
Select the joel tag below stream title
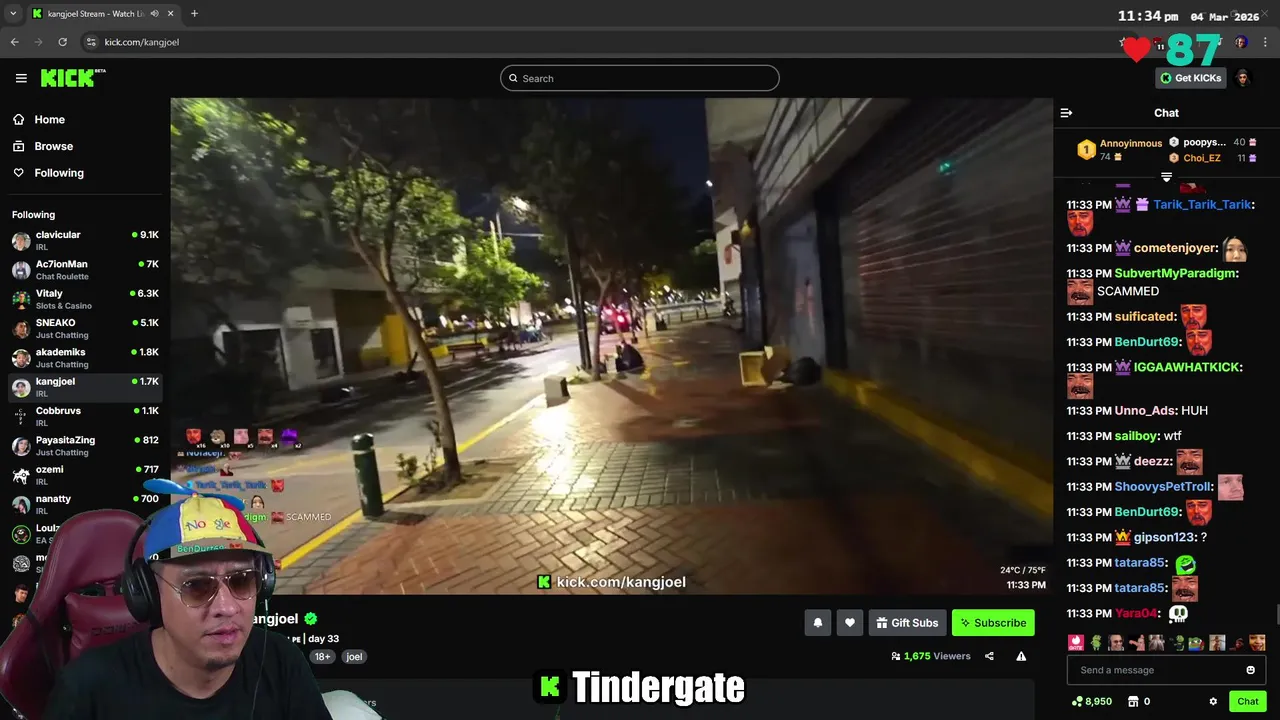tap(354, 656)
